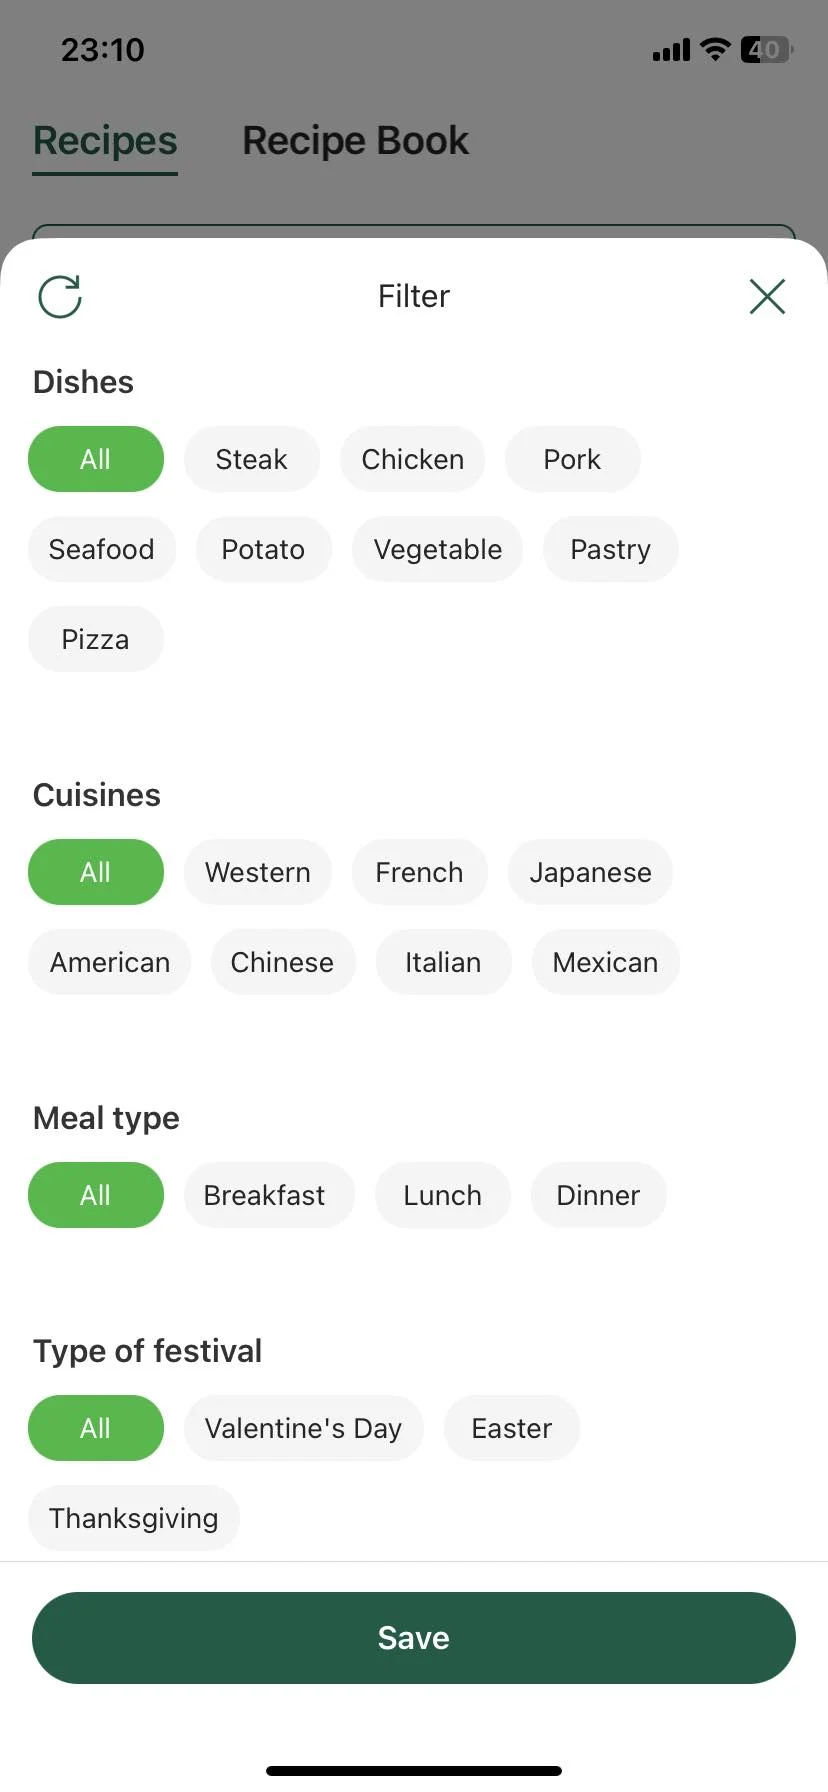Select Valentine's Day festival filter
The height and width of the screenshot is (1792, 828).
(x=303, y=1428)
